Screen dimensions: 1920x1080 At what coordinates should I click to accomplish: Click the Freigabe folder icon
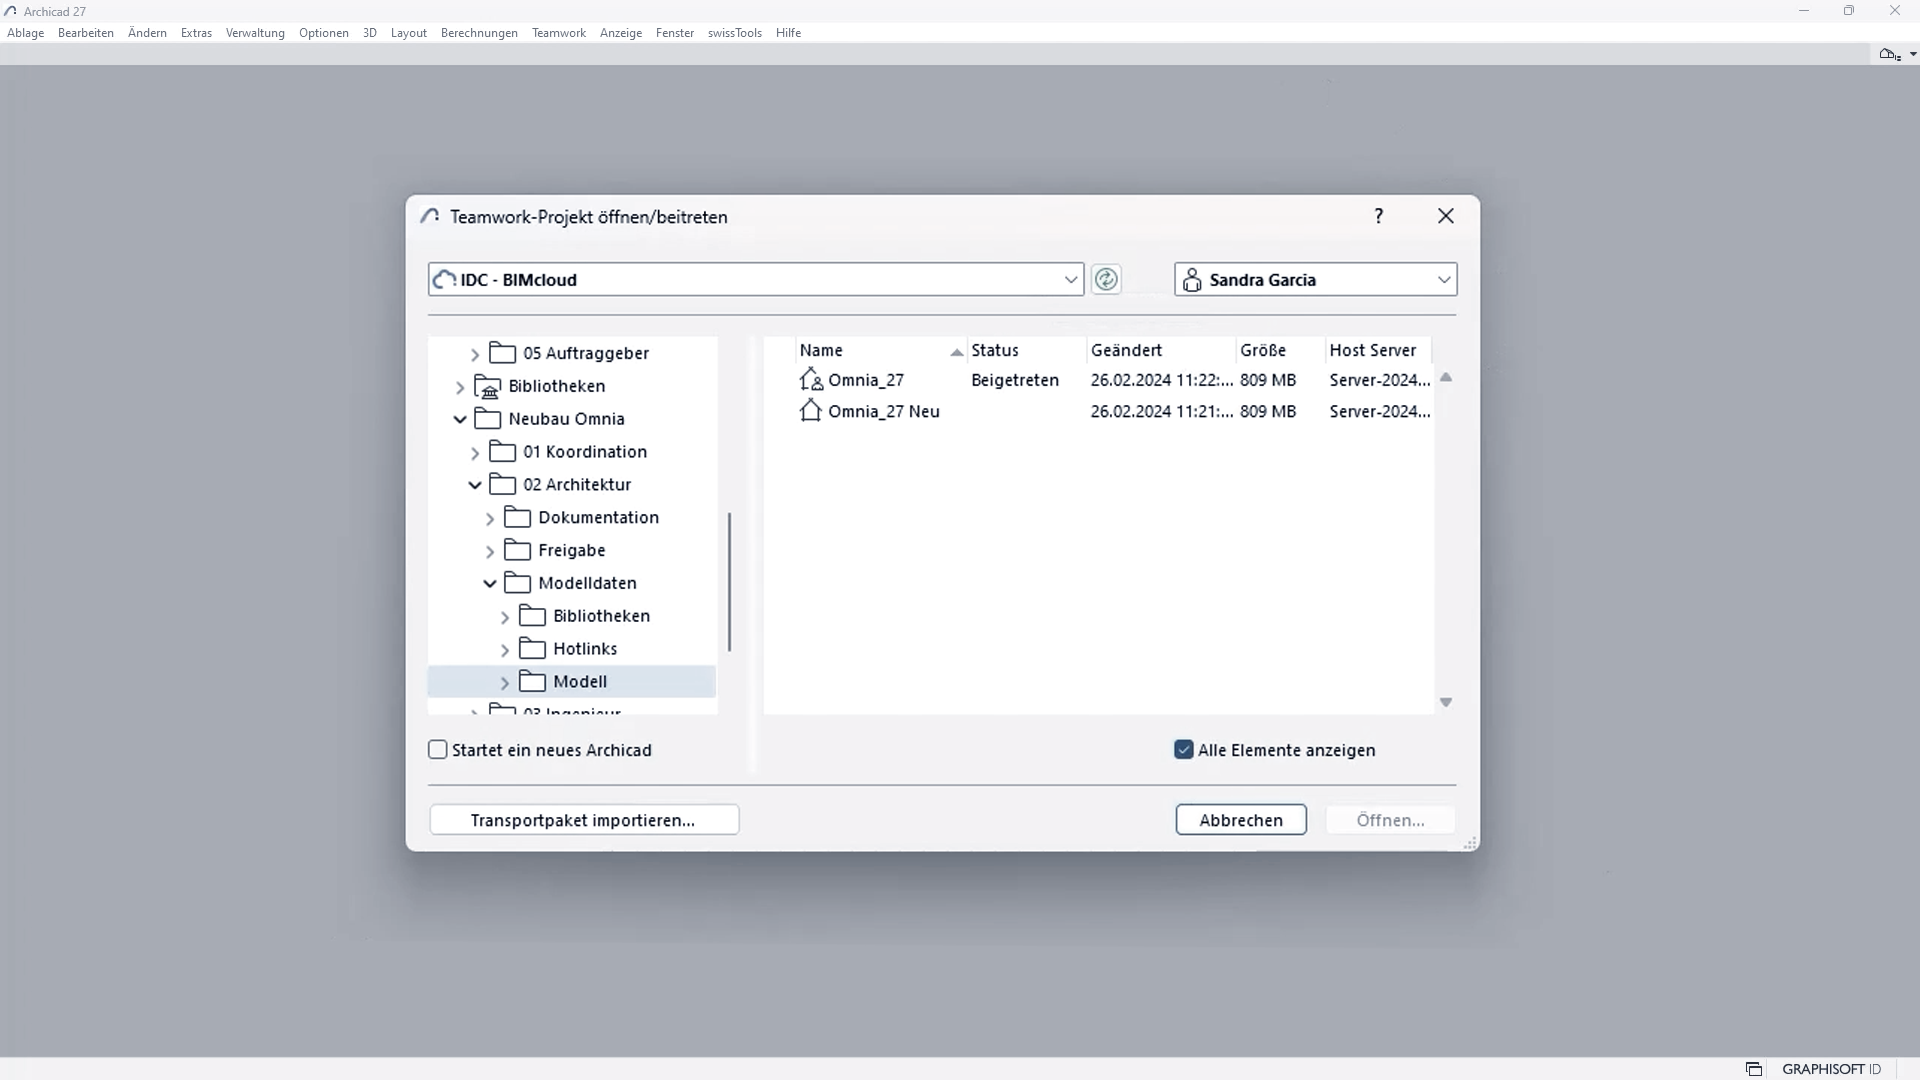pos(518,550)
